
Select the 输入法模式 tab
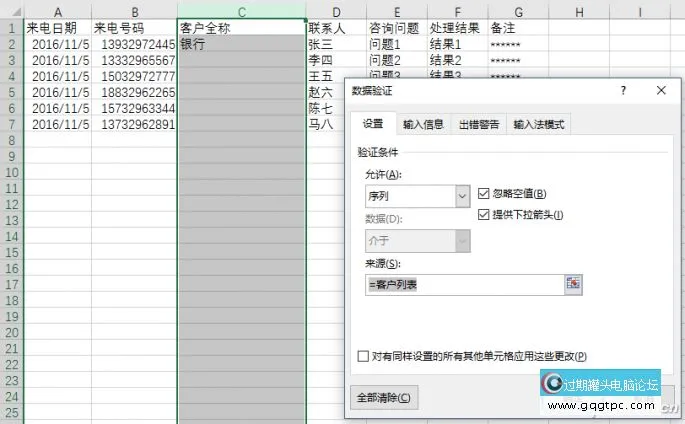tap(539, 124)
